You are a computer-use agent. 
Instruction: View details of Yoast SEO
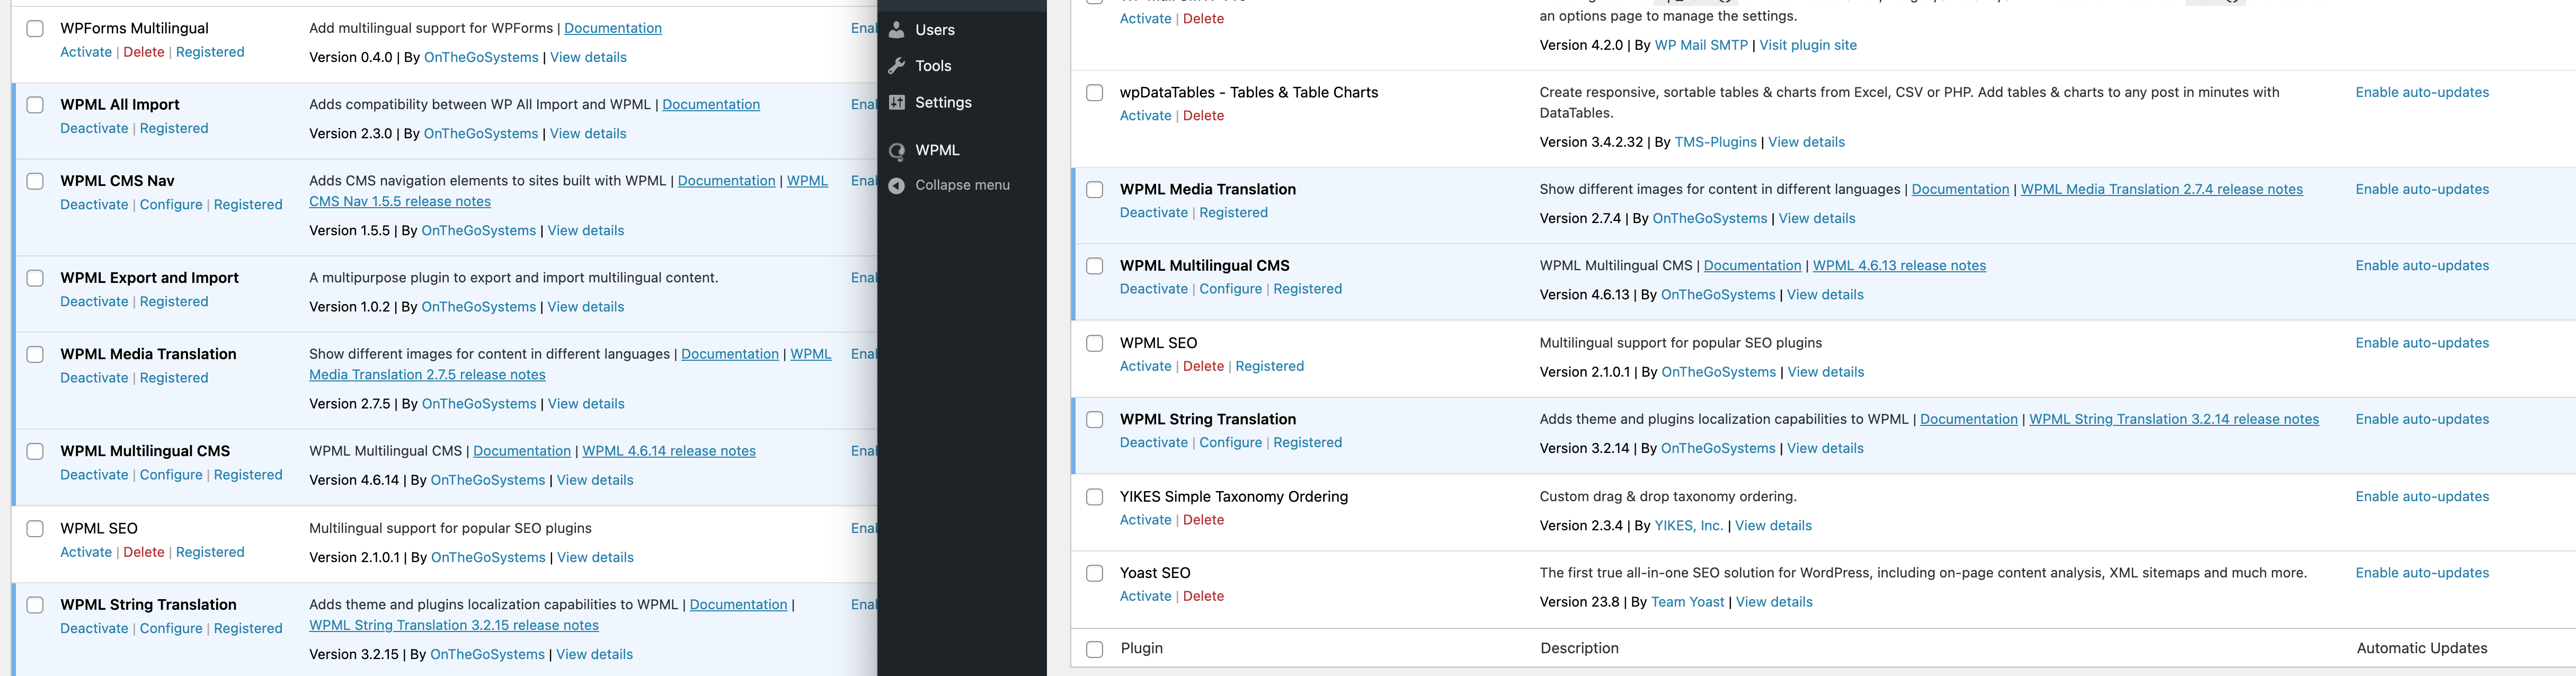(x=1774, y=602)
